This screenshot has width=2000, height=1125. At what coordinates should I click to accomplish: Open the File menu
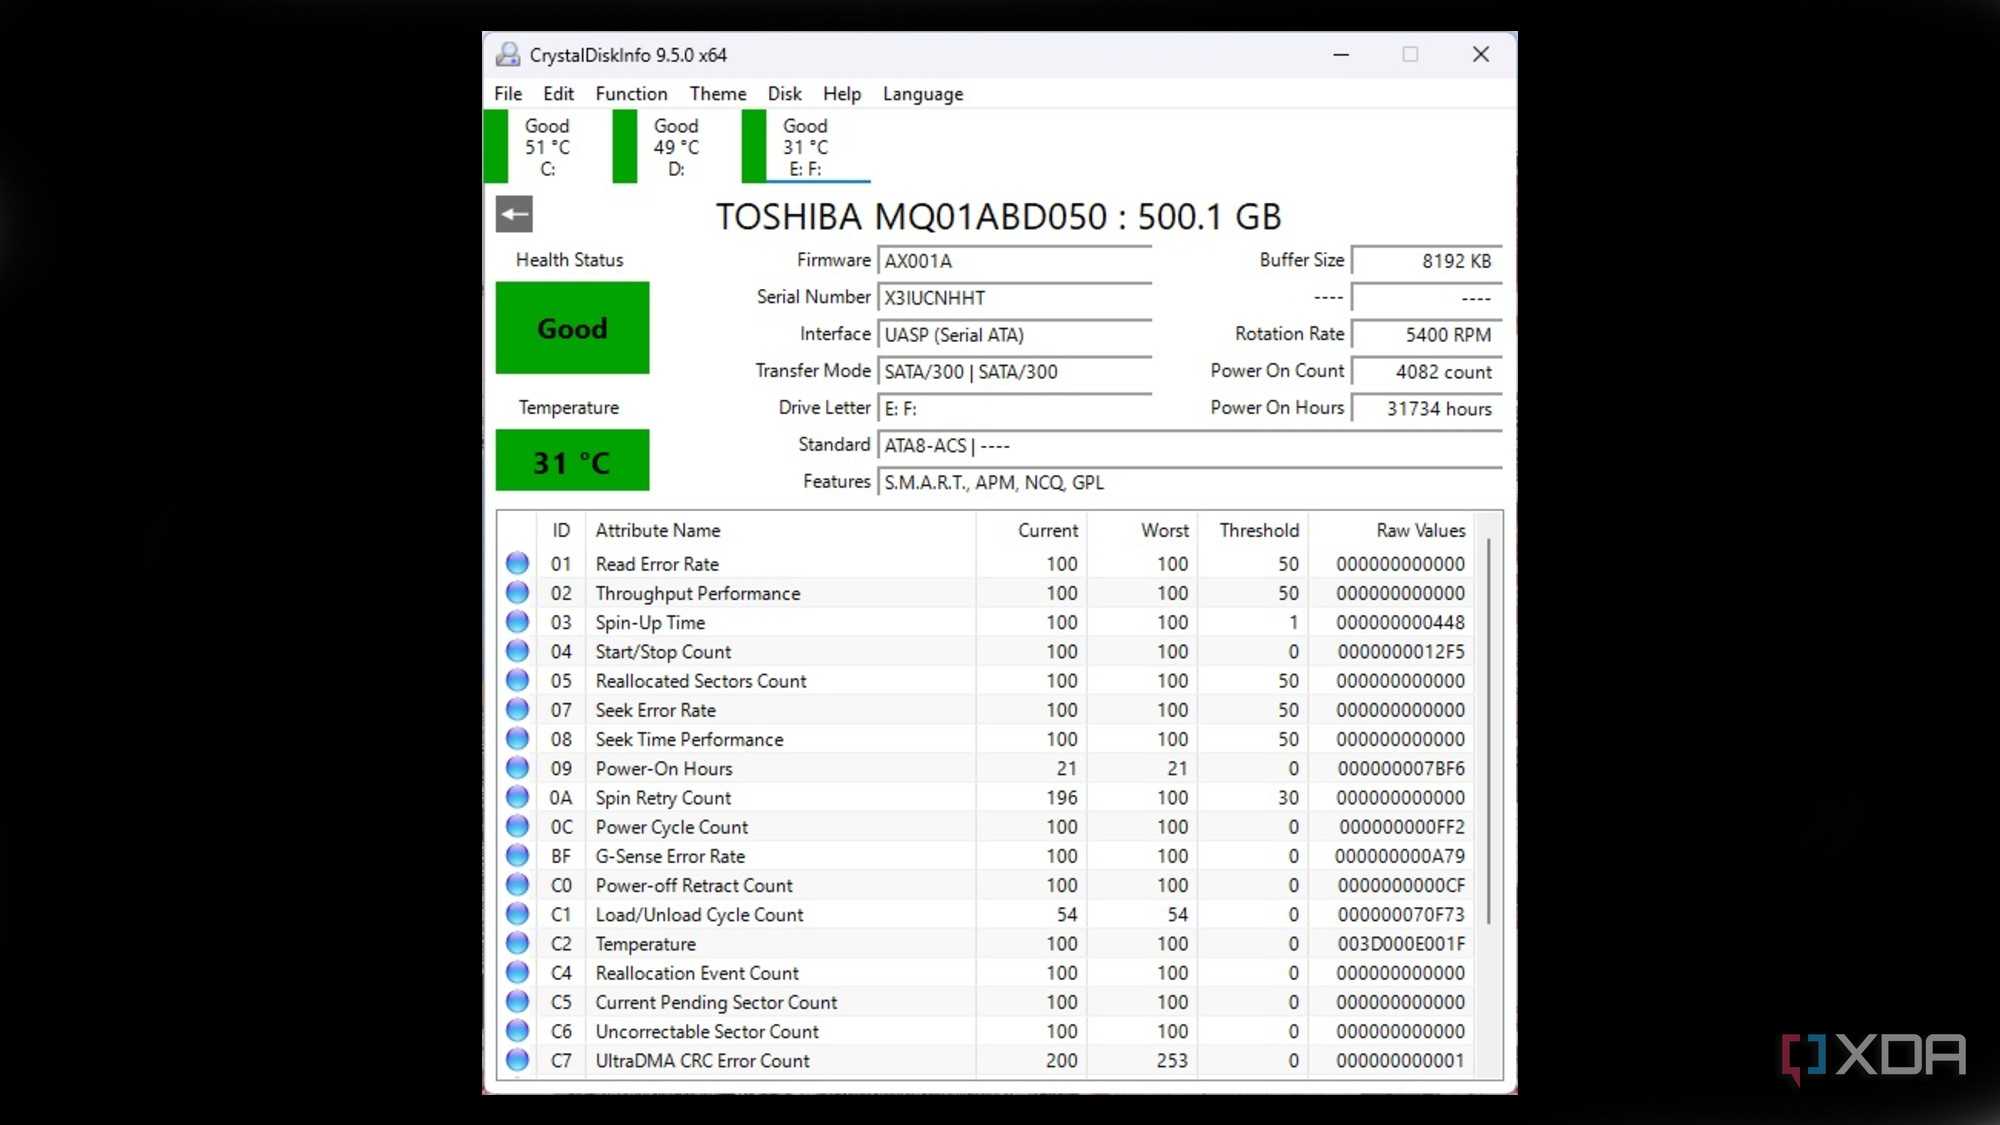508,93
